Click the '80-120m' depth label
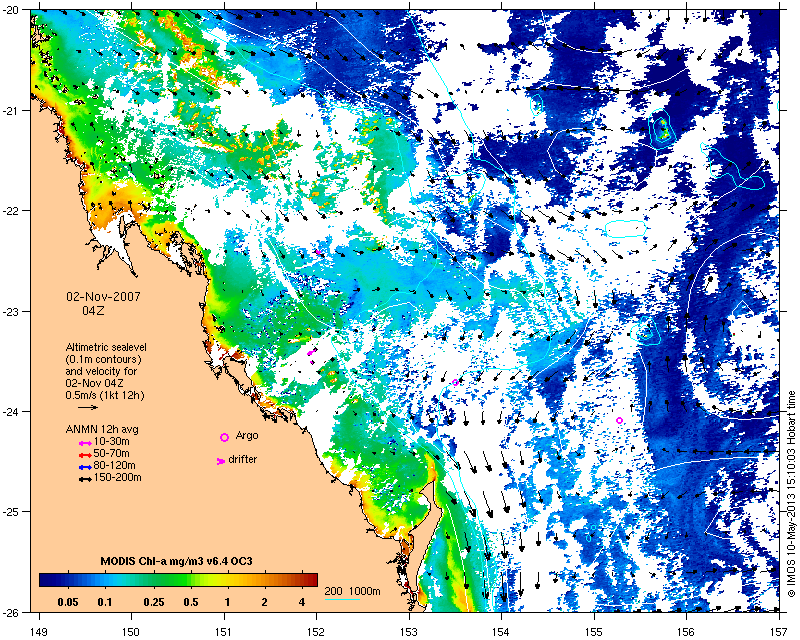 [x=114, y=465]
